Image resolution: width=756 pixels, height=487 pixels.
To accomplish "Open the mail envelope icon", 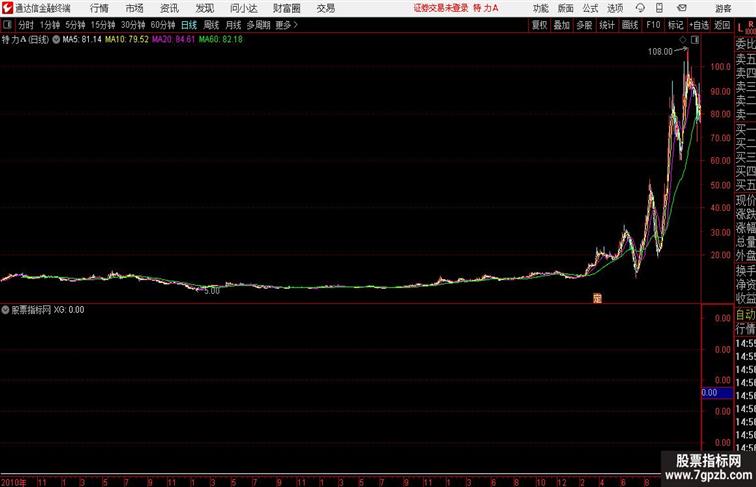I will pos(682,8).
